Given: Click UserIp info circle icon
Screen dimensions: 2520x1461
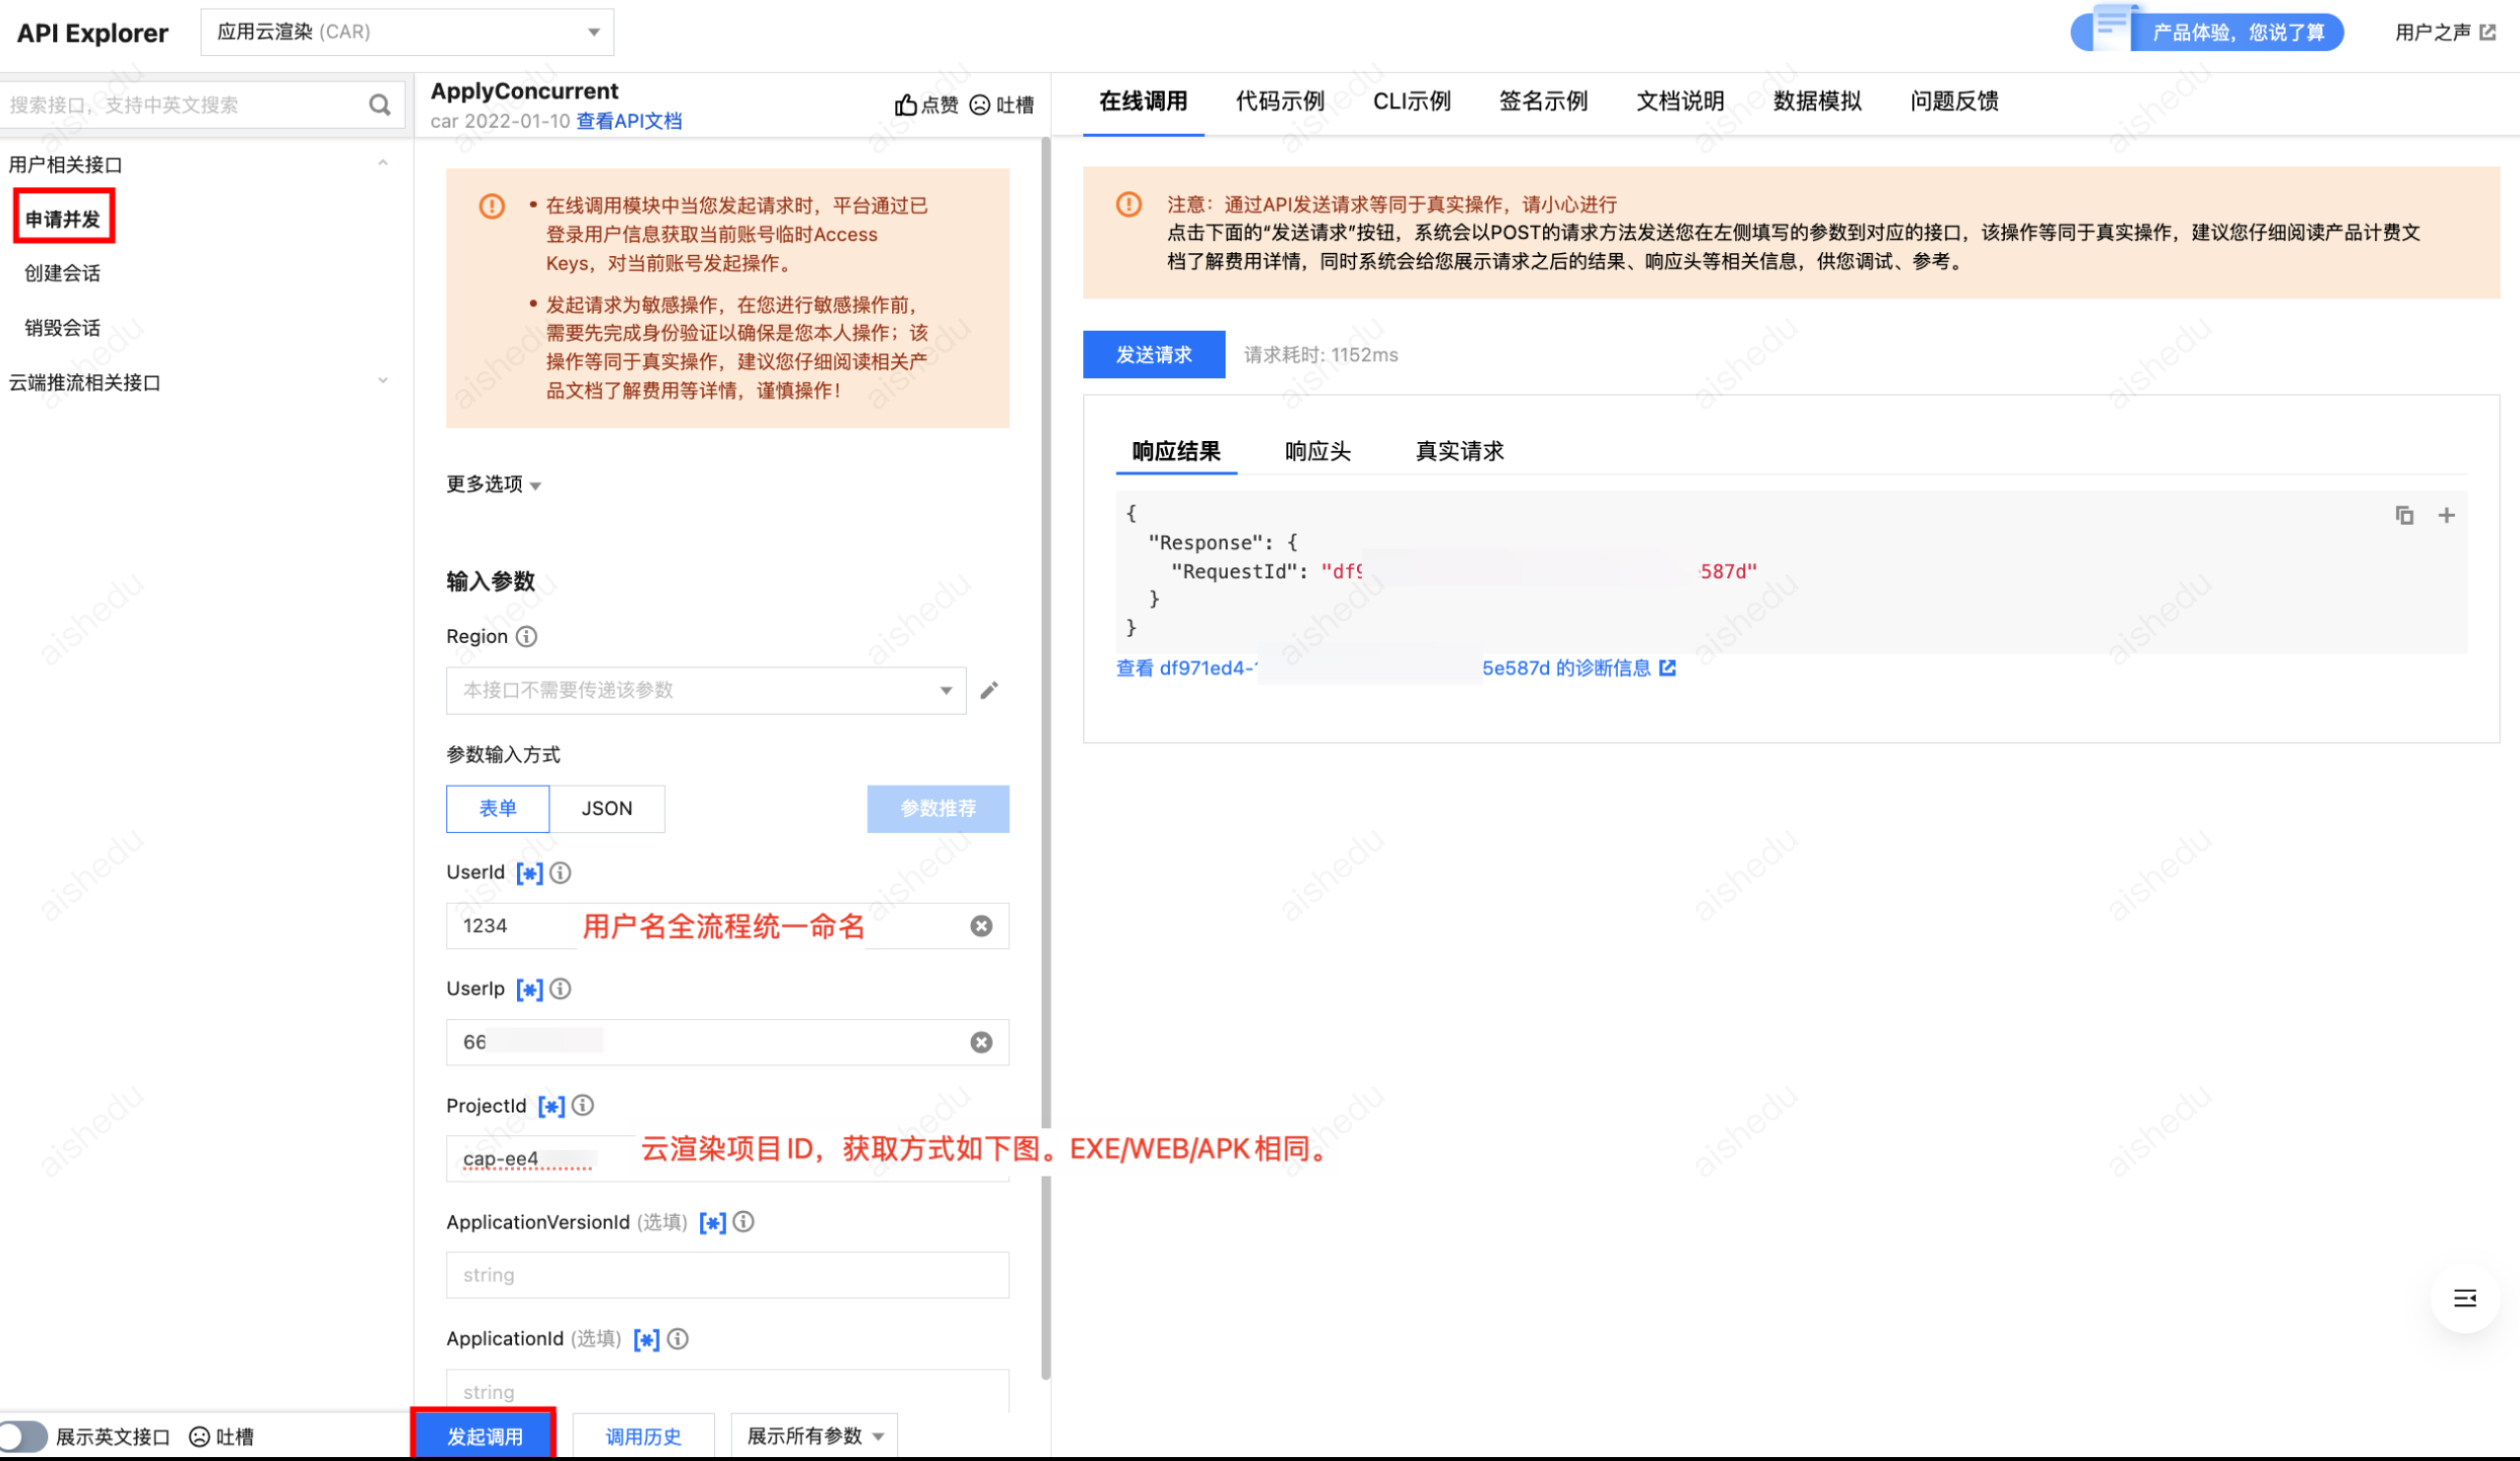Looking at the screenshot, I should click(561, 989).
